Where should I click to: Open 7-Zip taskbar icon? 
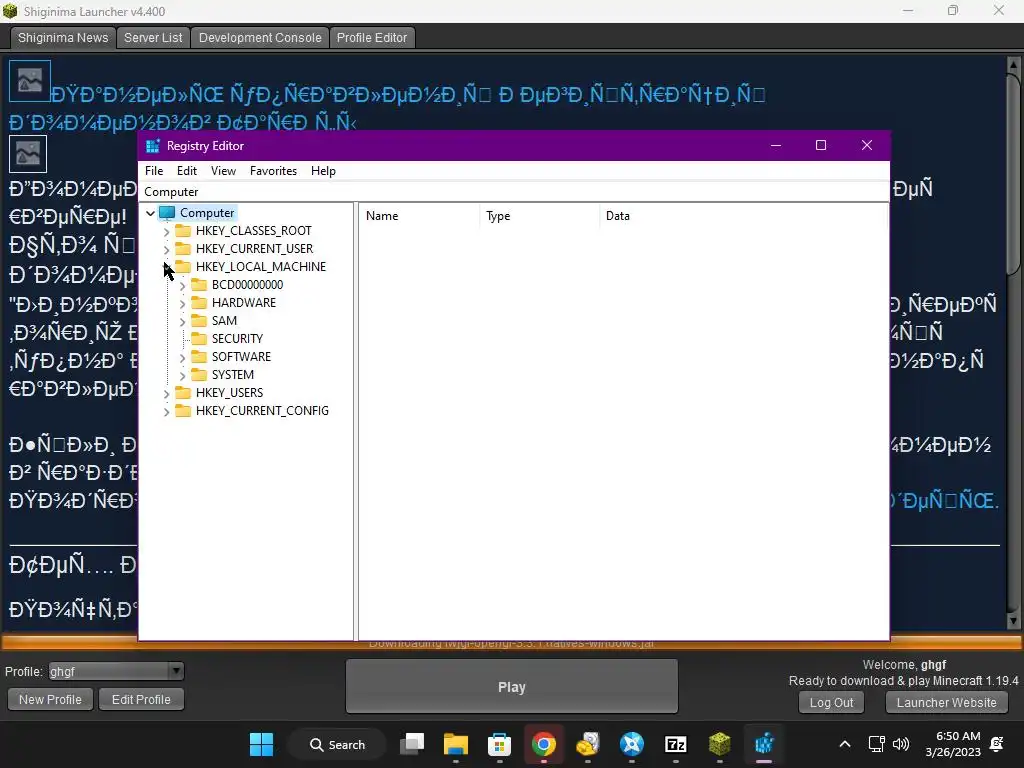click(x=675, y=744)
